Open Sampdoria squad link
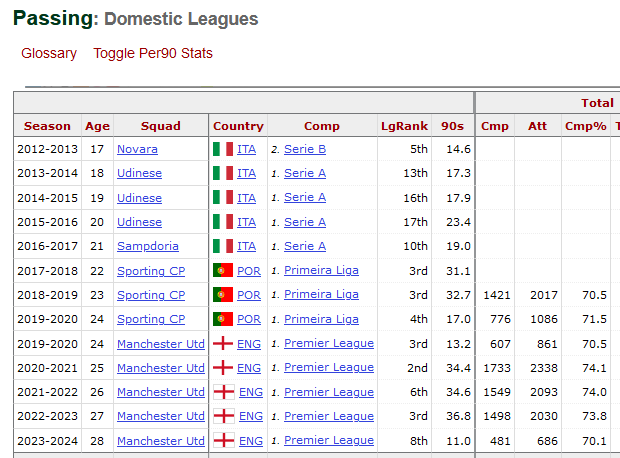620x458 pixels. click(x=148, y=246)
